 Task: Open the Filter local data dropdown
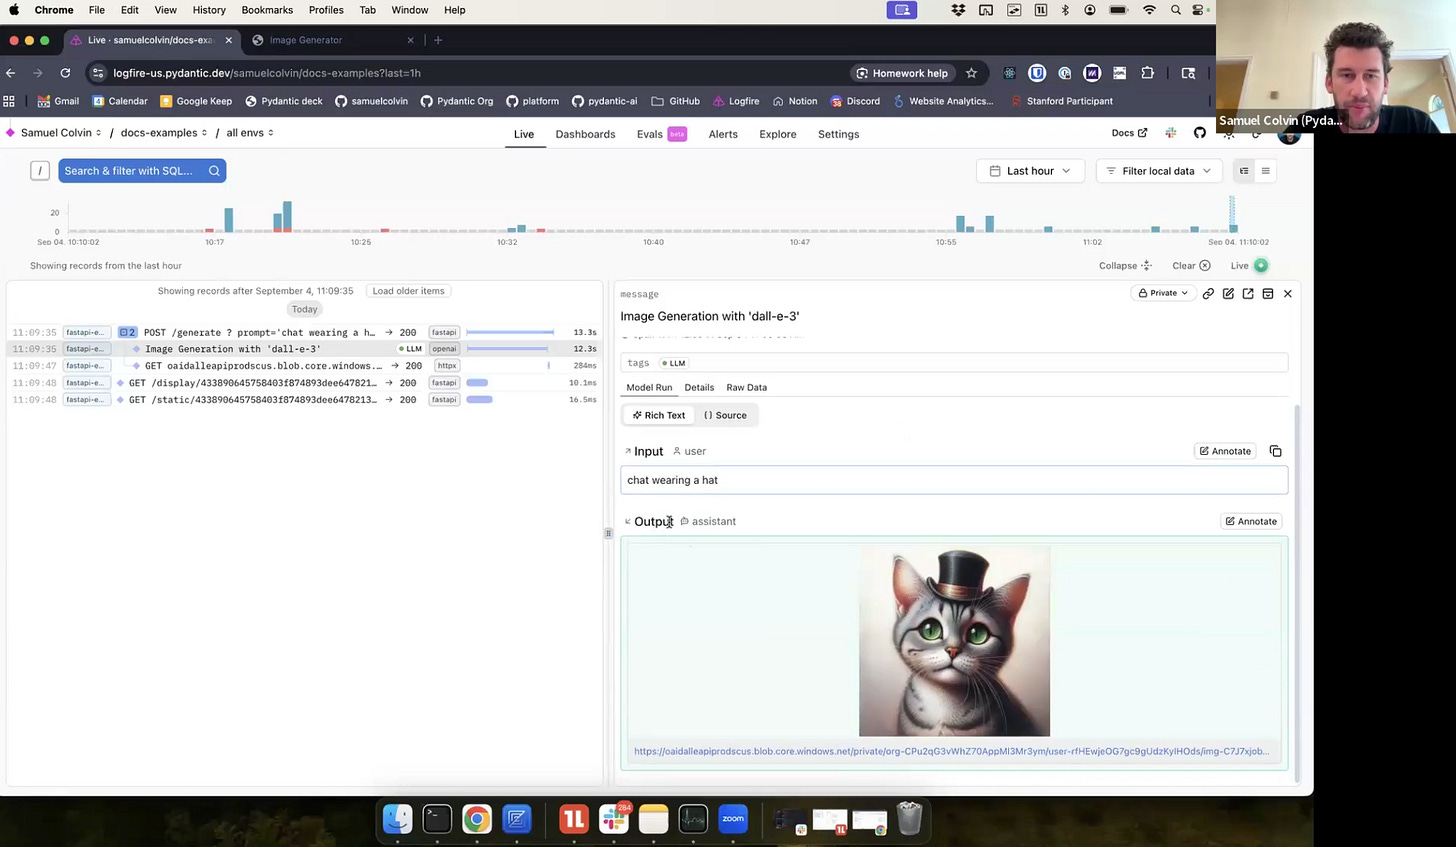pos(1159,171)
